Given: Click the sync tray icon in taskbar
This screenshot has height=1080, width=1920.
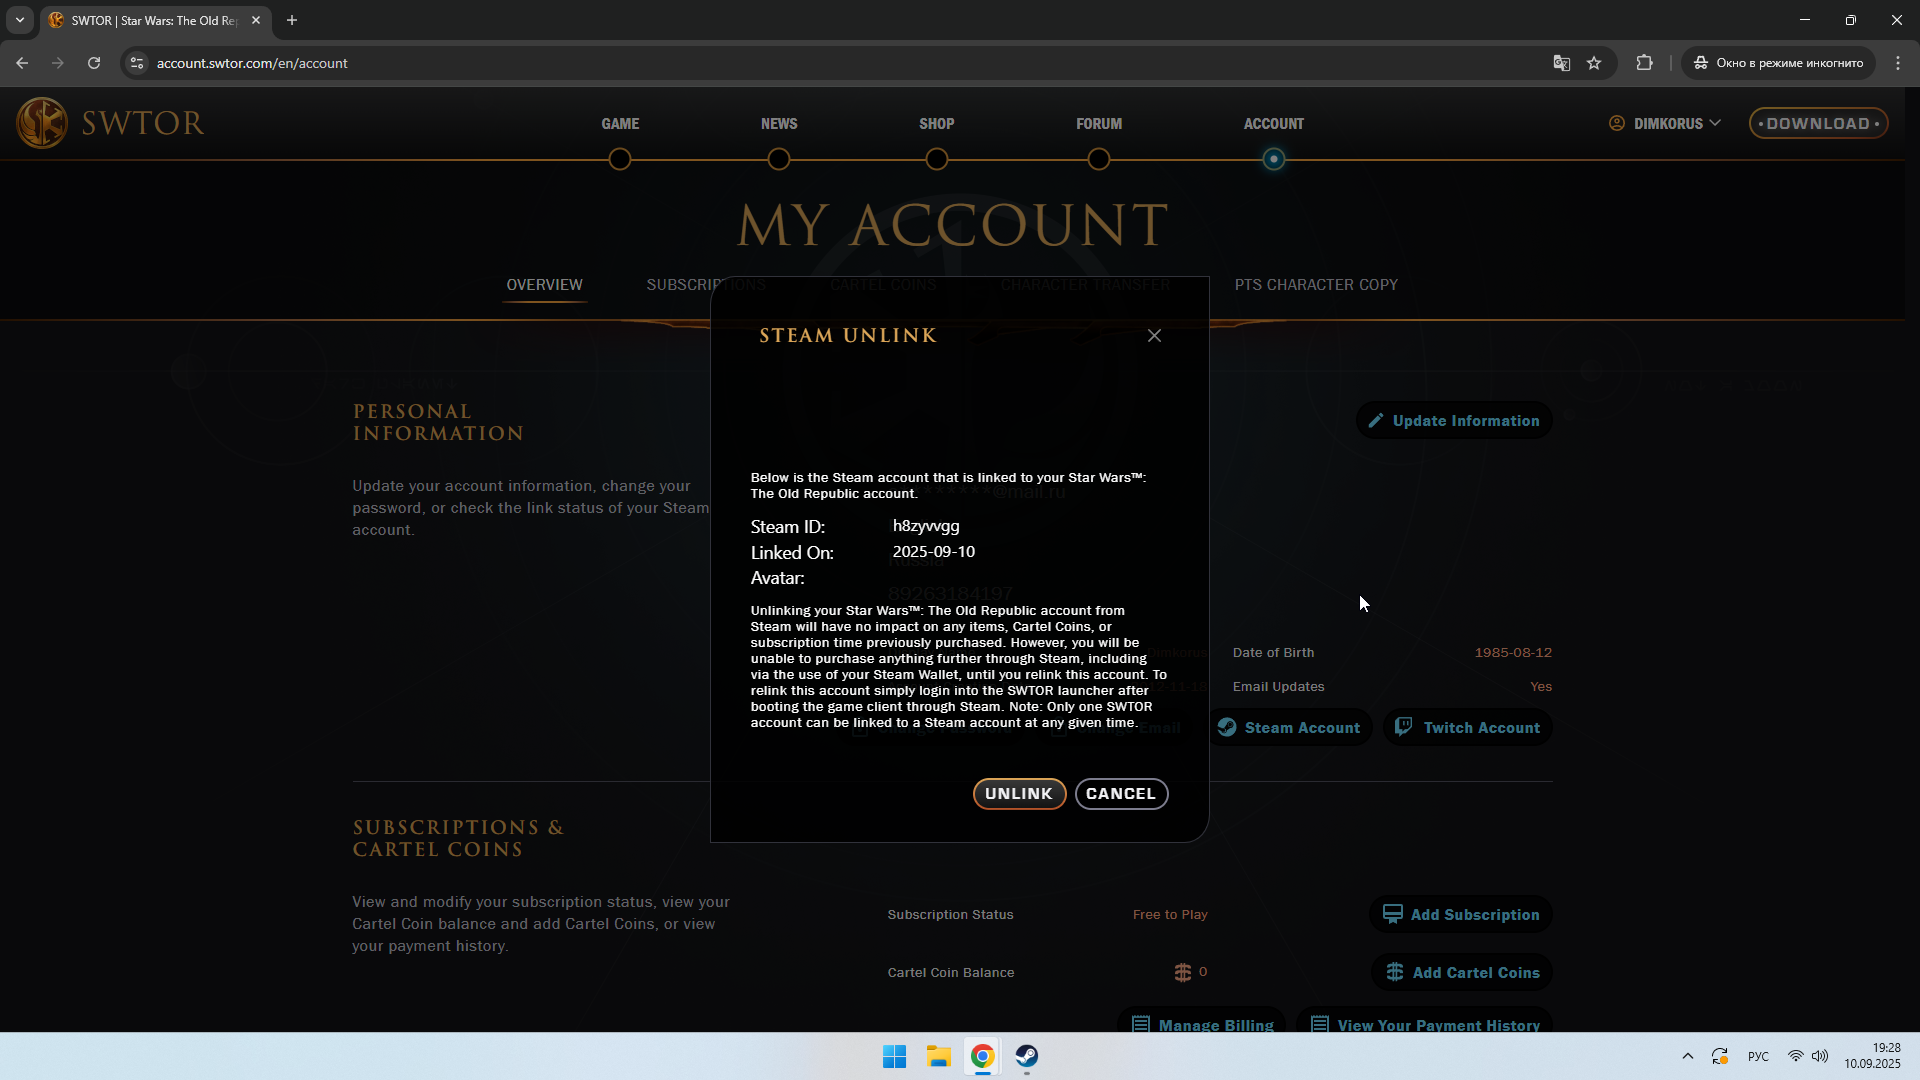Looking at the screenshot, I should (1720, 1057).
